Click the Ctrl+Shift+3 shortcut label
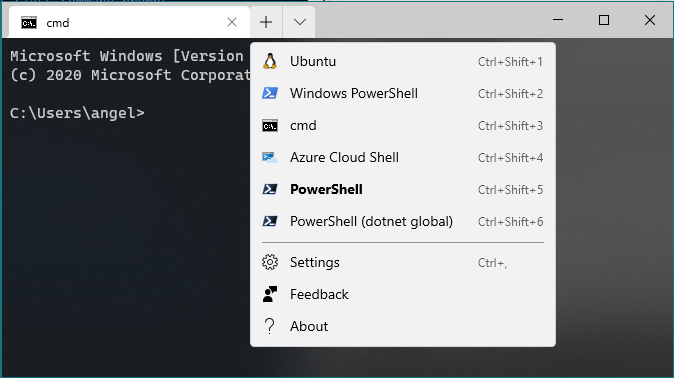Viewport: 674px width, 378px height. [510, 126]
